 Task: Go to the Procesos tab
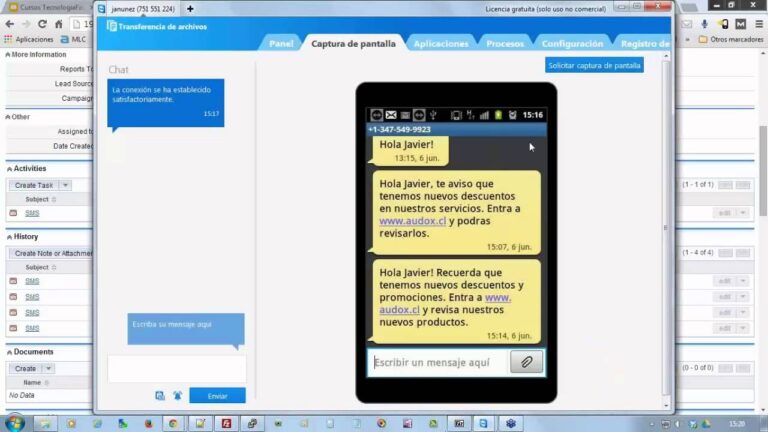point(505,44)
